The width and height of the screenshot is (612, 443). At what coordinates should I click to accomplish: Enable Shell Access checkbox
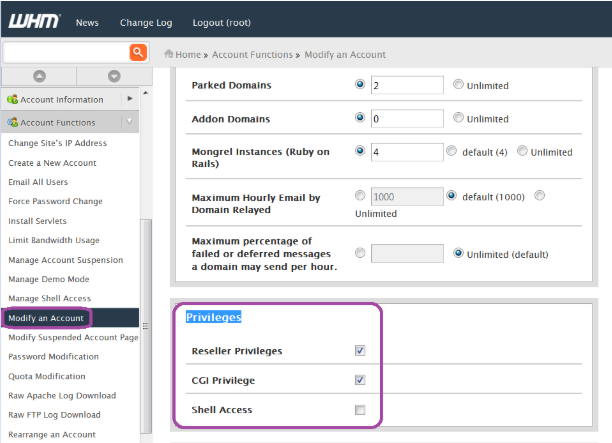tap(360, 410)
